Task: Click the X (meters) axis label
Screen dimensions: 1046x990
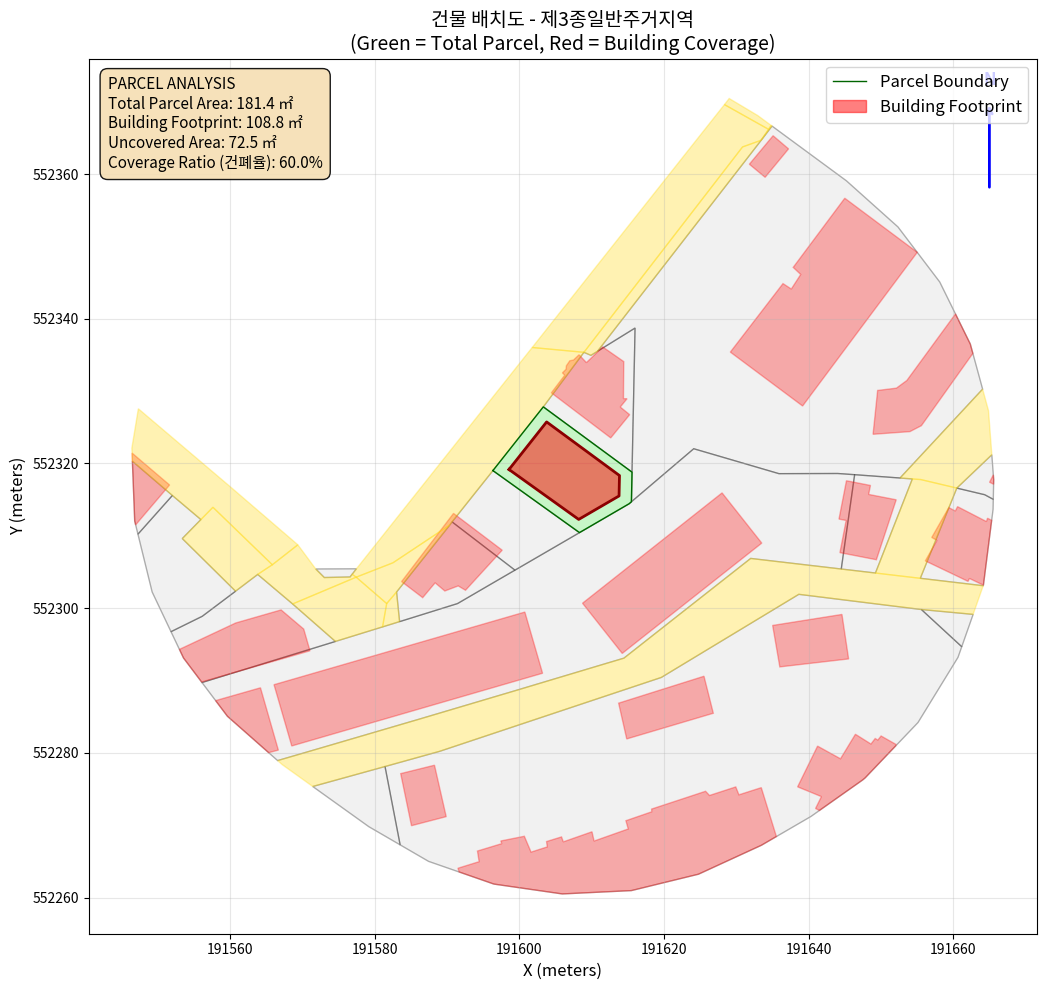Action: pyautogui.click(x=562, y=969)
